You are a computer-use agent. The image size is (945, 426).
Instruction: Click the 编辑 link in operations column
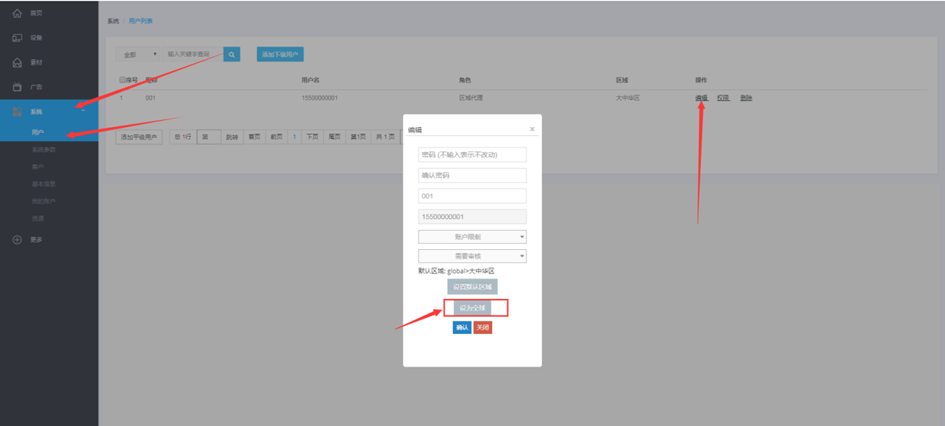tap(701, 98)
